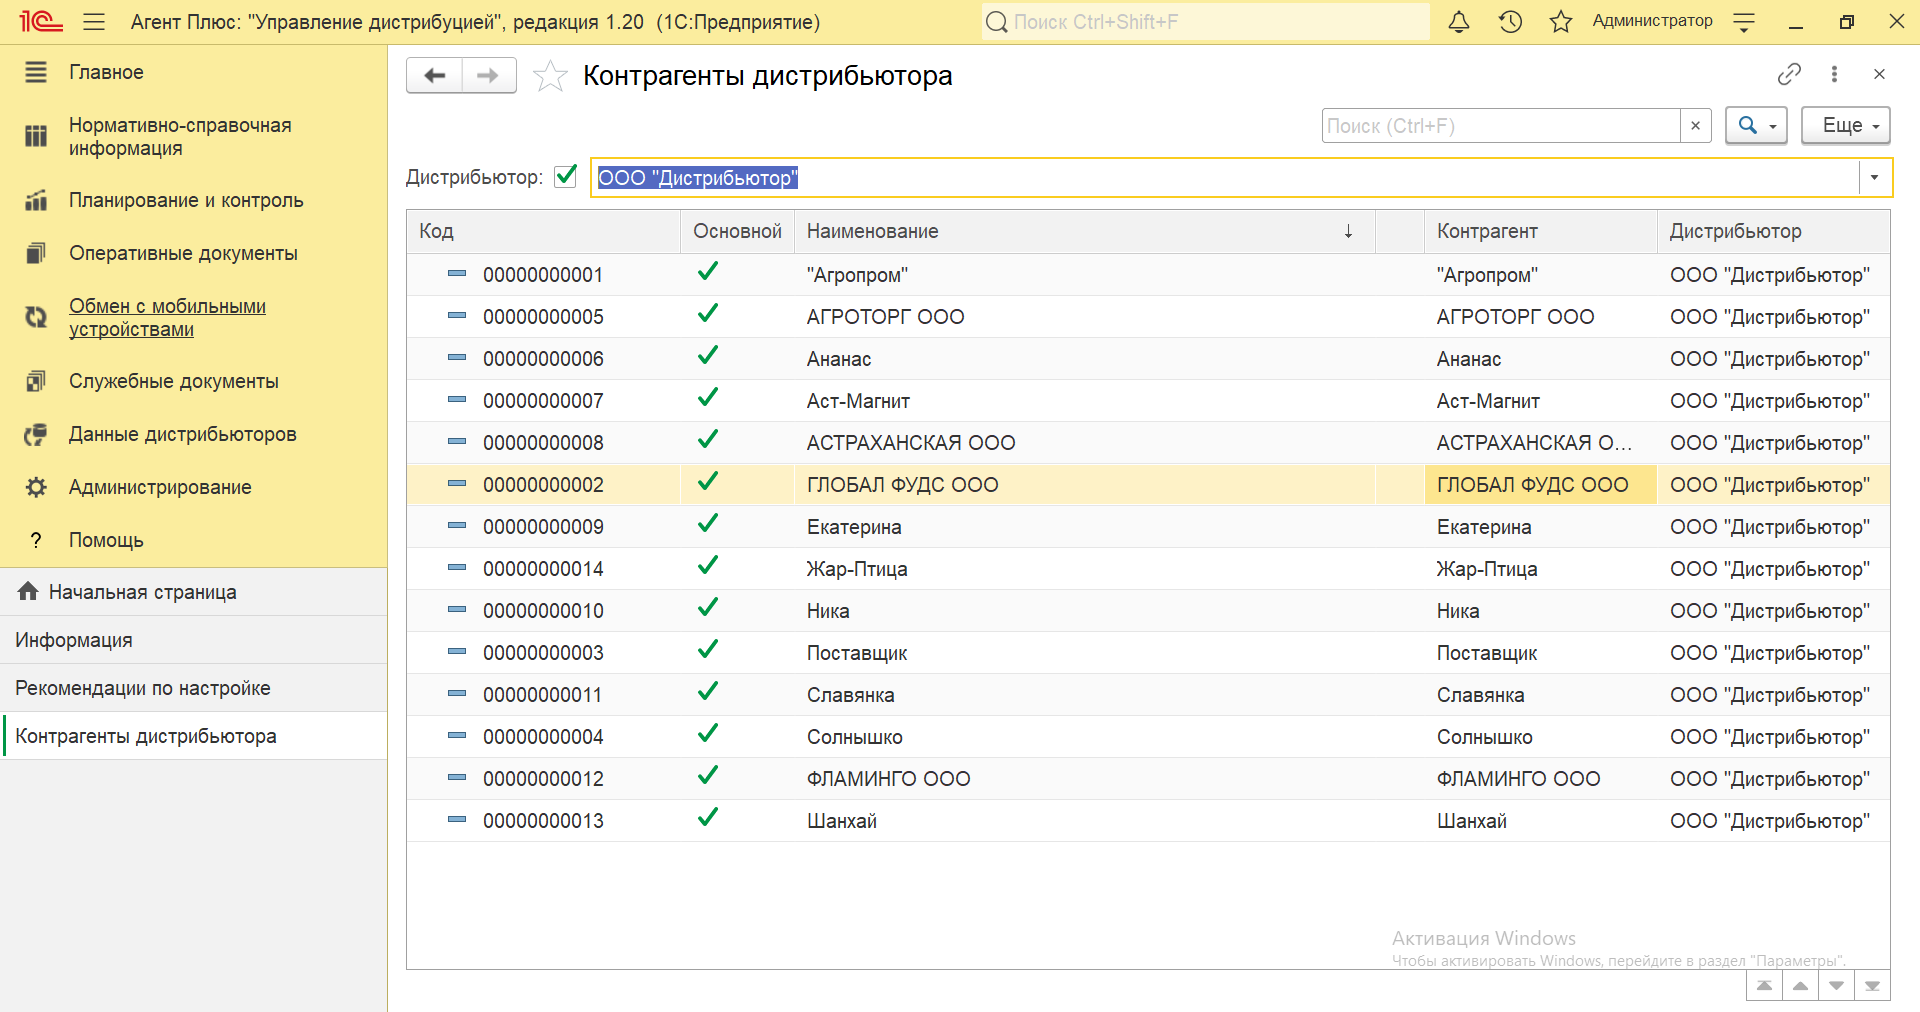Screen dimensions: 1920x1012
Task: Sort by the Контрагент column header
Action: coord(1541,231)
